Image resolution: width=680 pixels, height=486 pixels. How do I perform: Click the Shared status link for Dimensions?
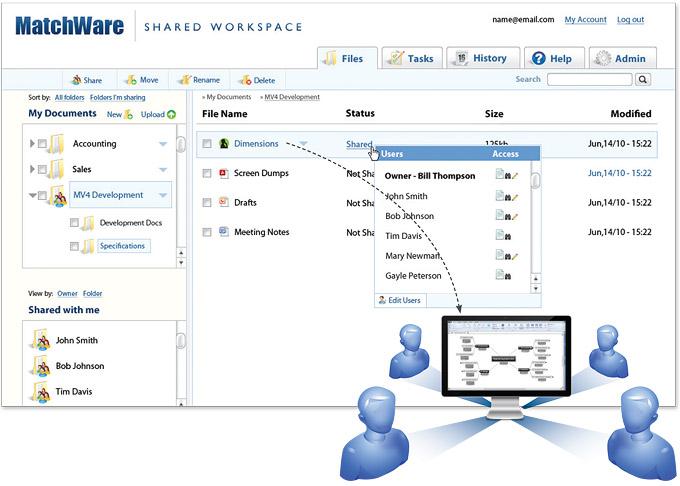pos(359,144)
